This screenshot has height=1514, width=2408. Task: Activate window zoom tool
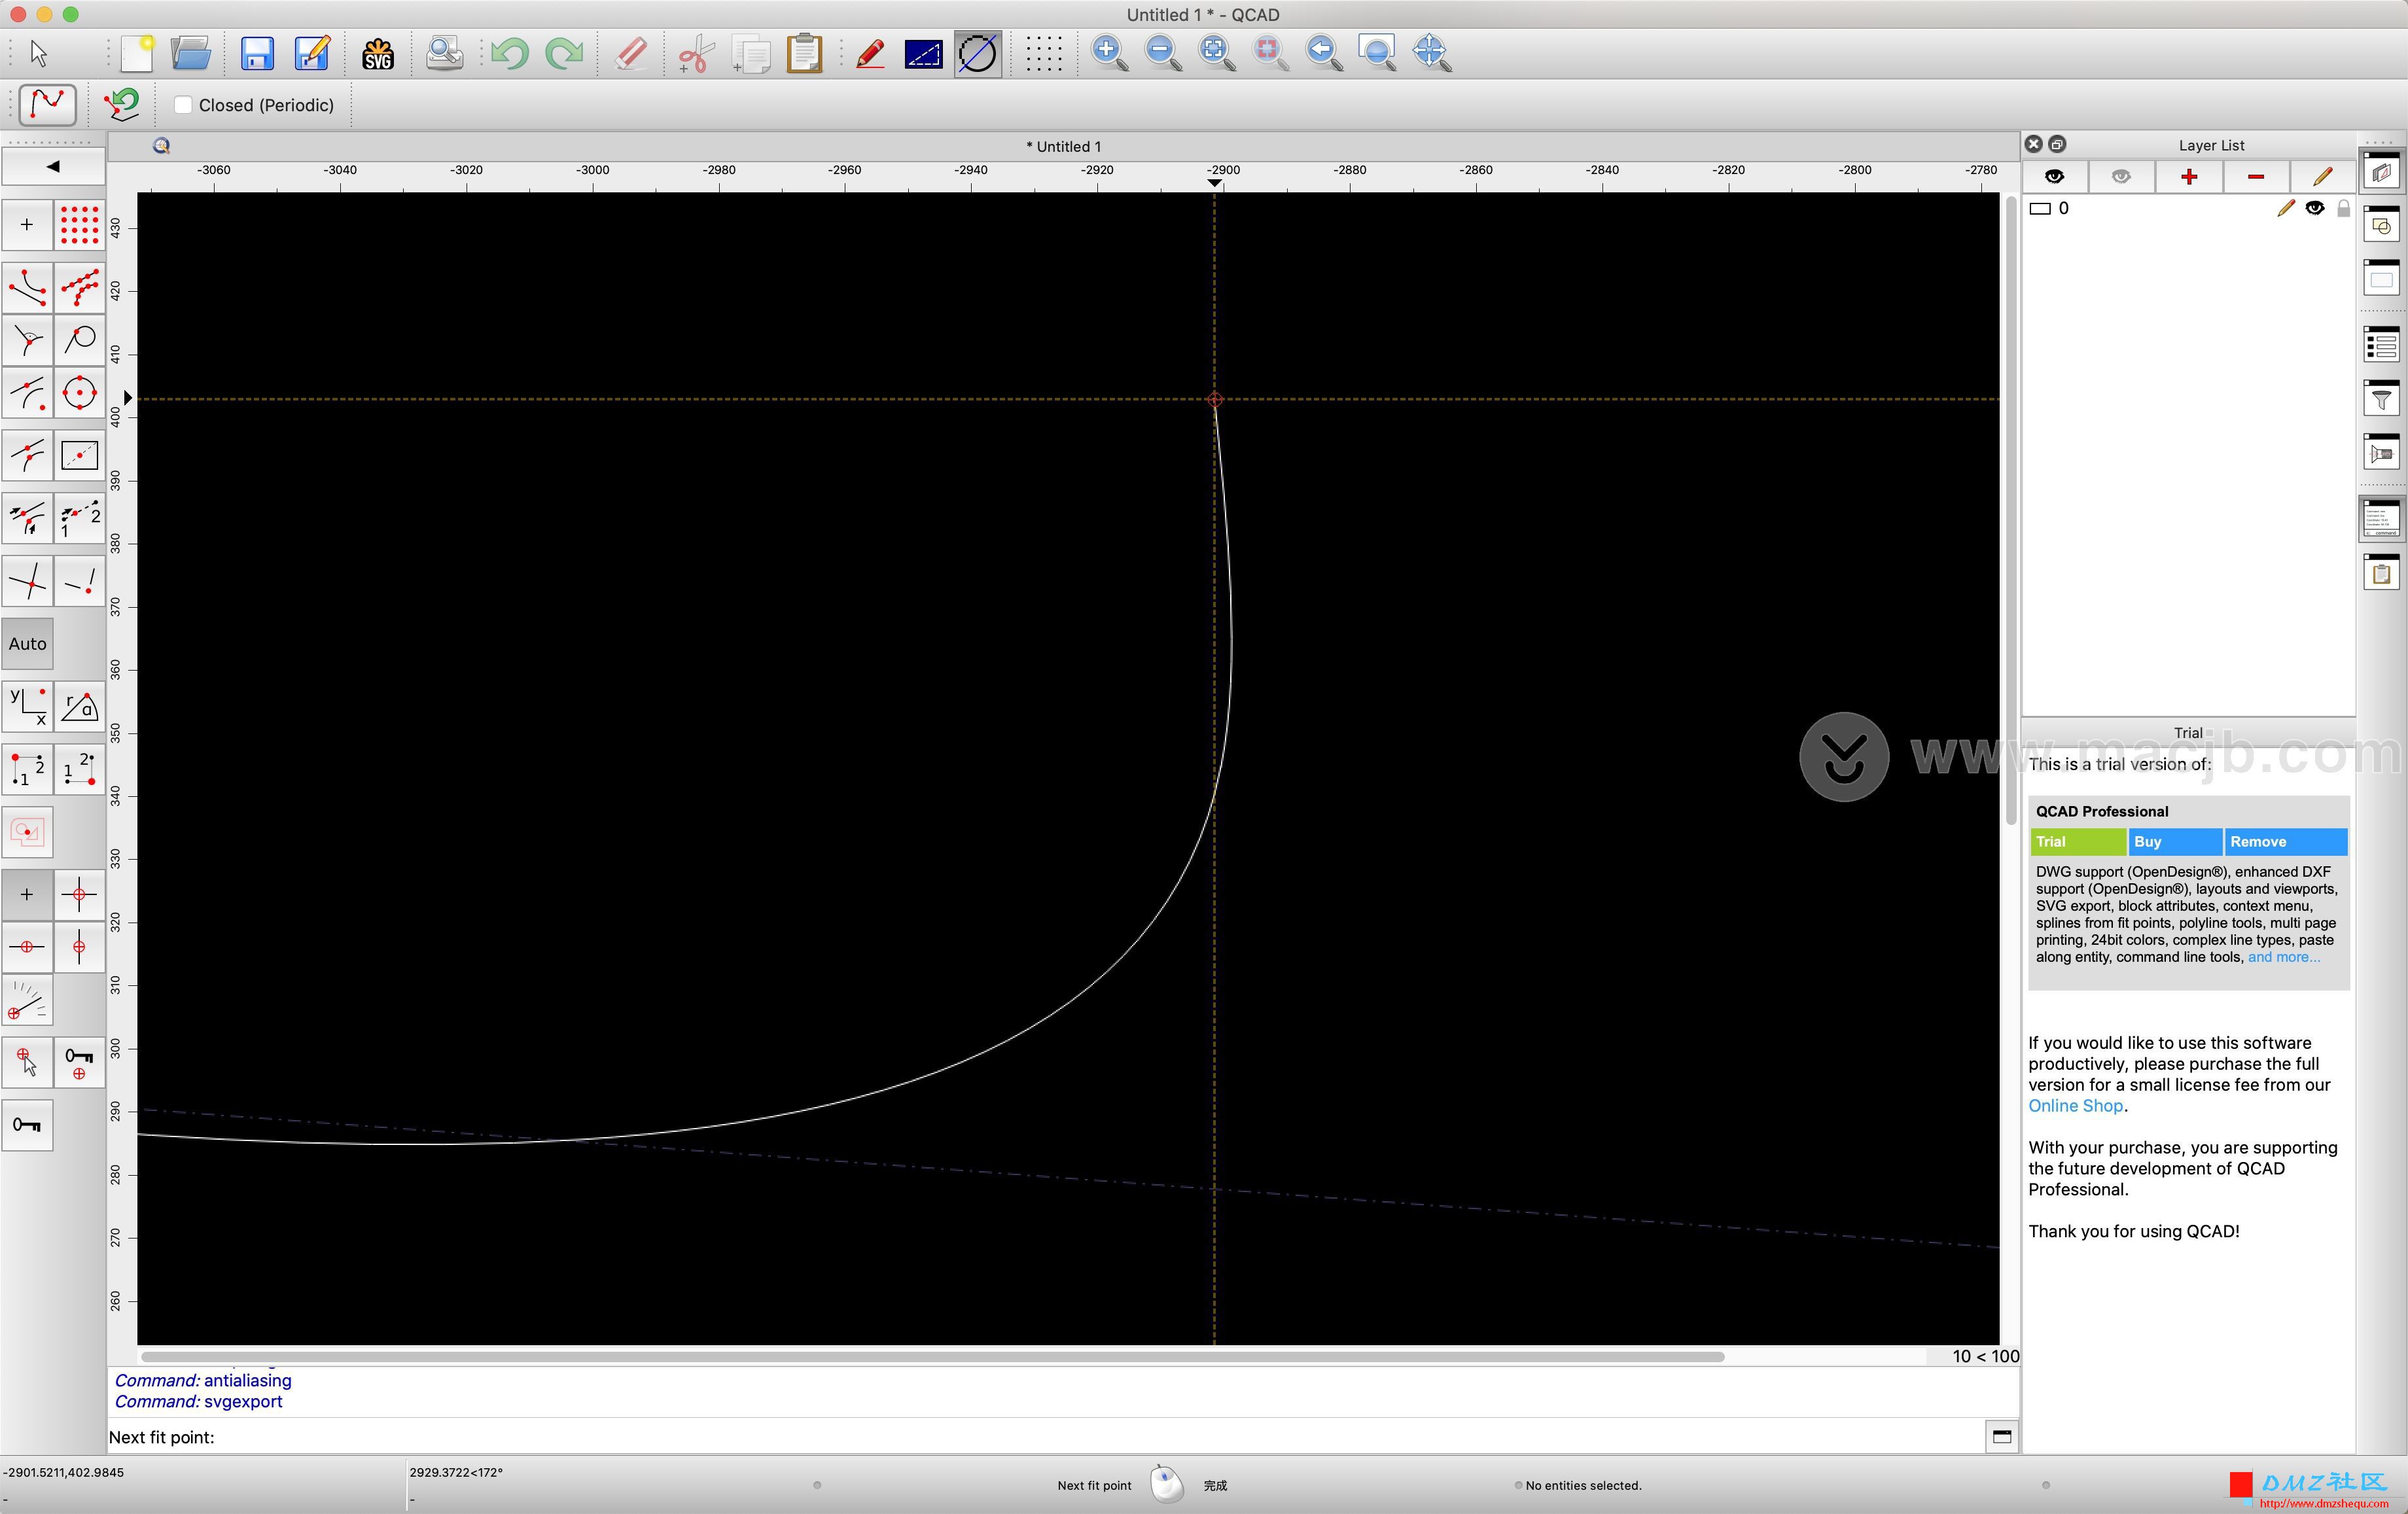1378,53
